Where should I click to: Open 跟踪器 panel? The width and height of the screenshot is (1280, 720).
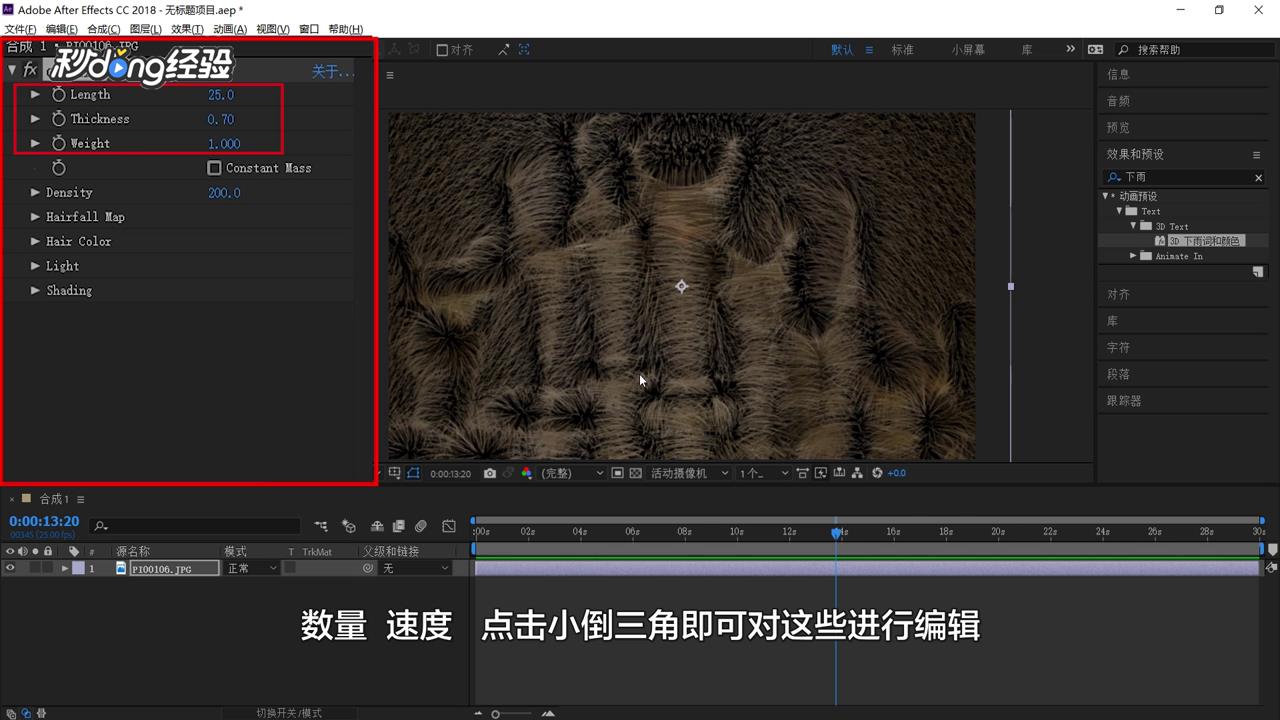[1124, 400]
